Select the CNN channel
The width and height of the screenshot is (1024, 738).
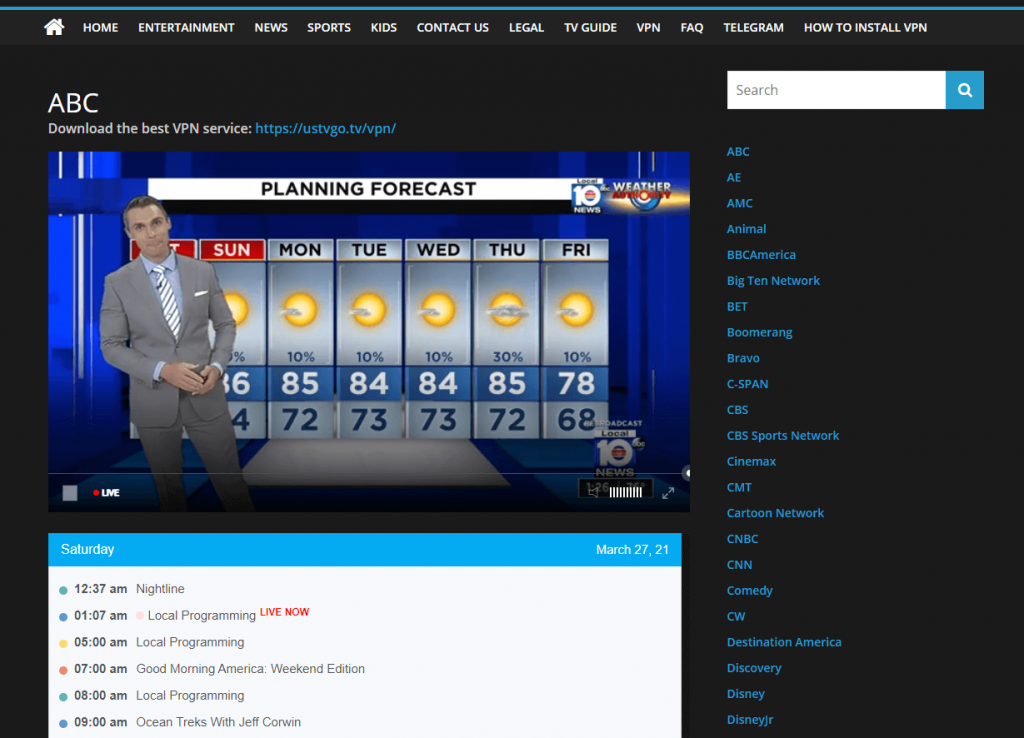pyautogui.click(x=739, y=564)
